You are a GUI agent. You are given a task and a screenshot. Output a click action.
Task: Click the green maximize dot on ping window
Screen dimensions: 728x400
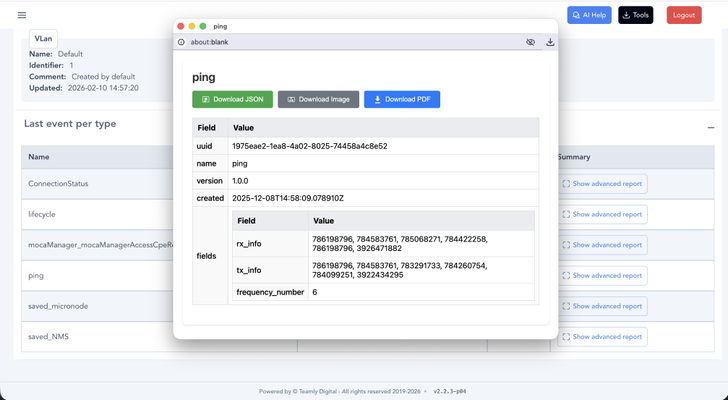tap(203, 26)
